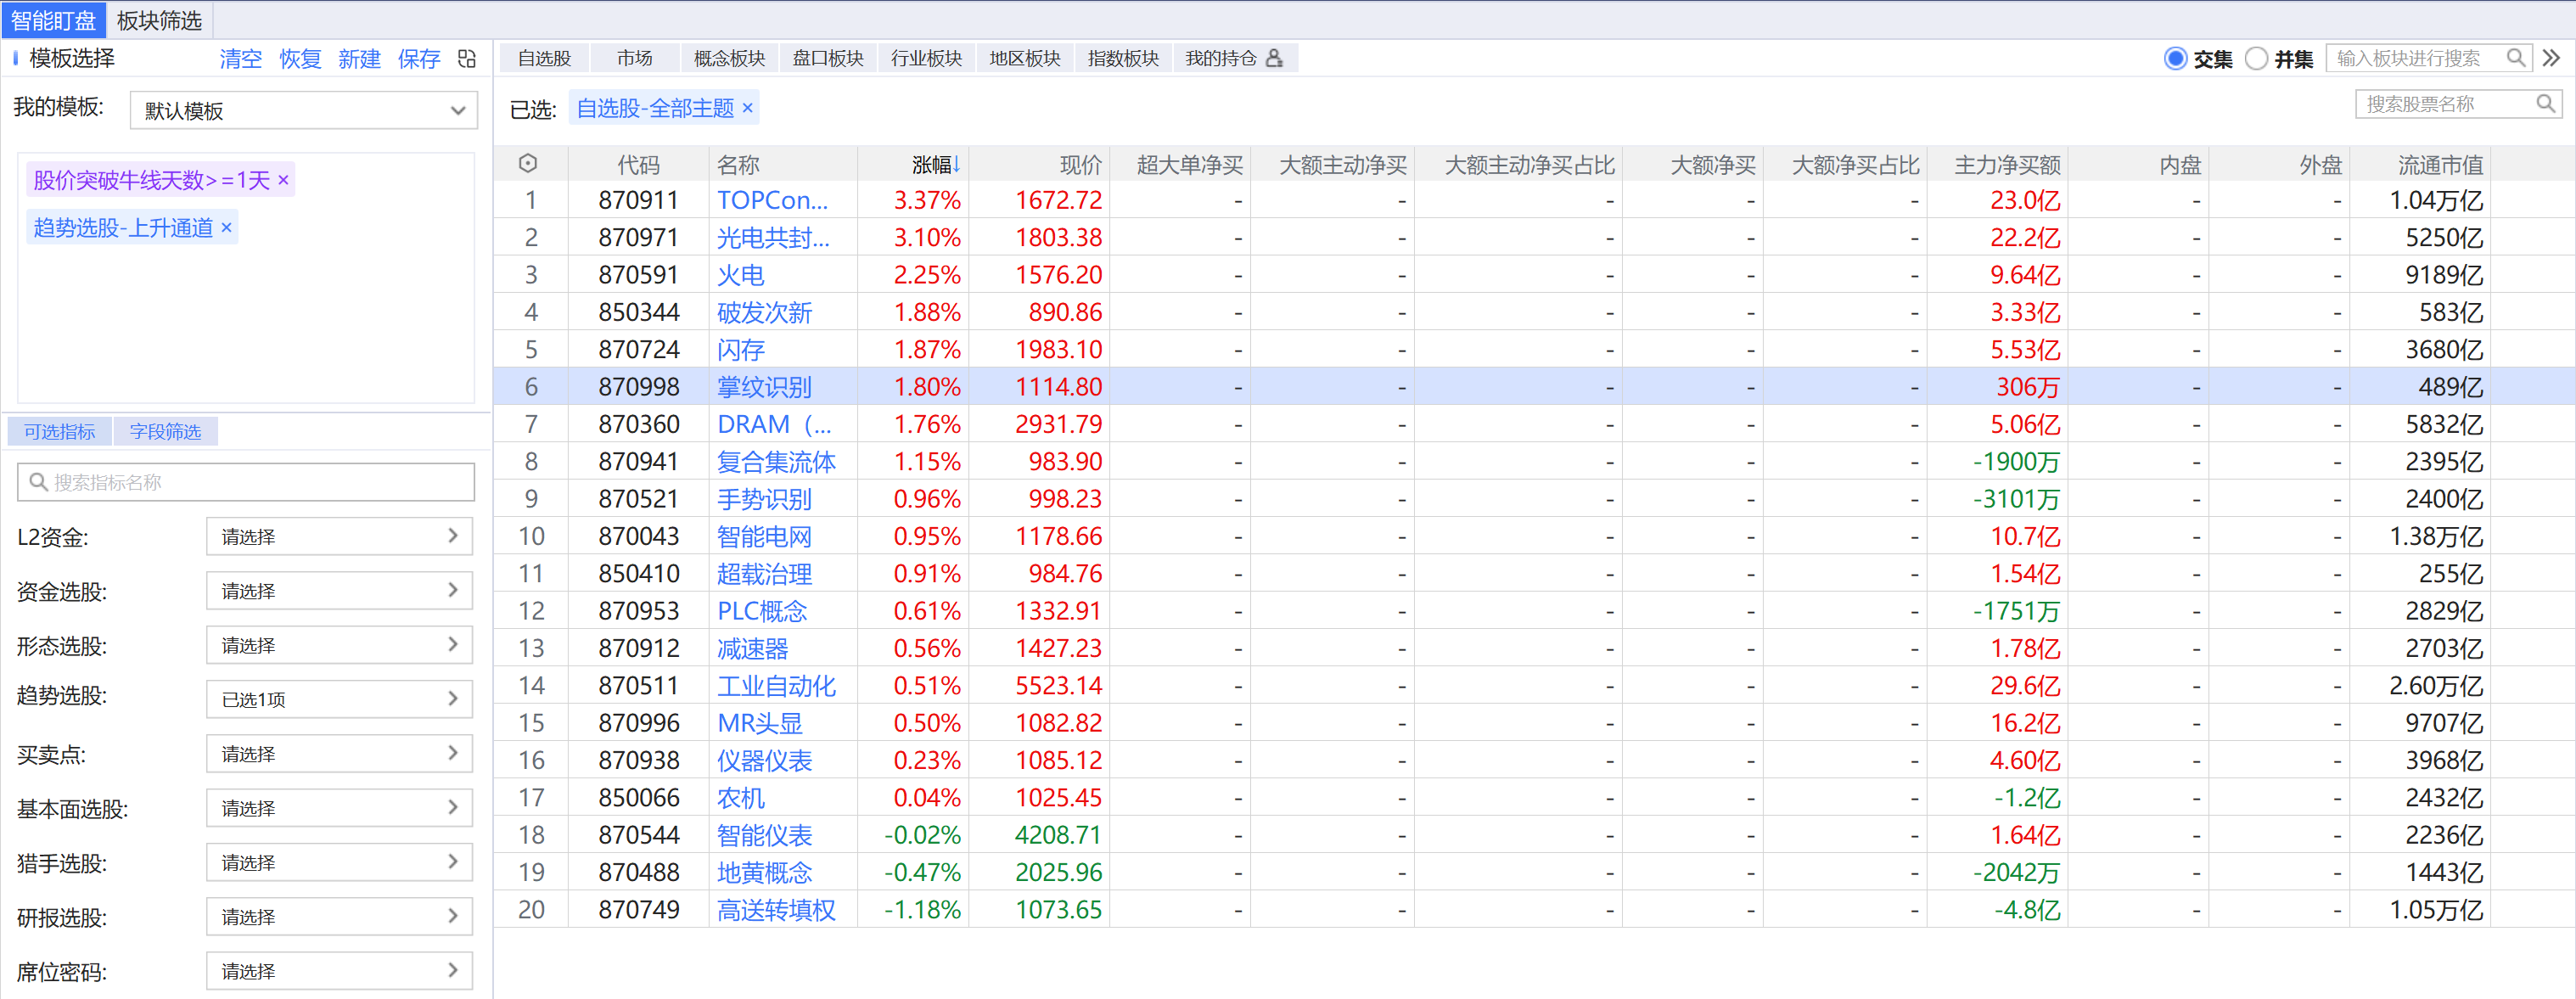Open the 工业自动化 sector link
The width and height of the screenshot is (2576, 999).
click(776, 686)
